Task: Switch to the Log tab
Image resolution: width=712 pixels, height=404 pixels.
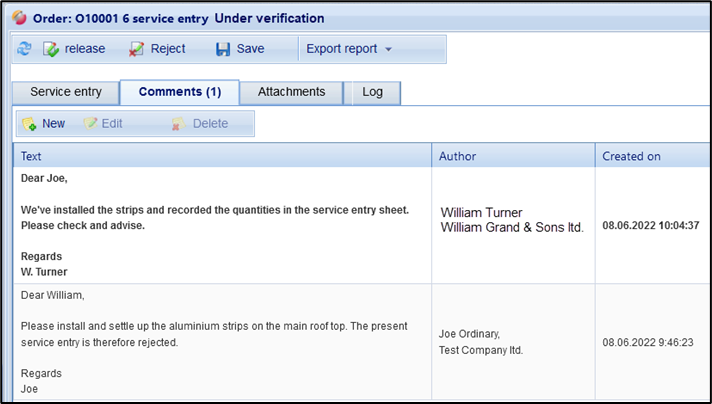Action: click(x=372, y=92)
